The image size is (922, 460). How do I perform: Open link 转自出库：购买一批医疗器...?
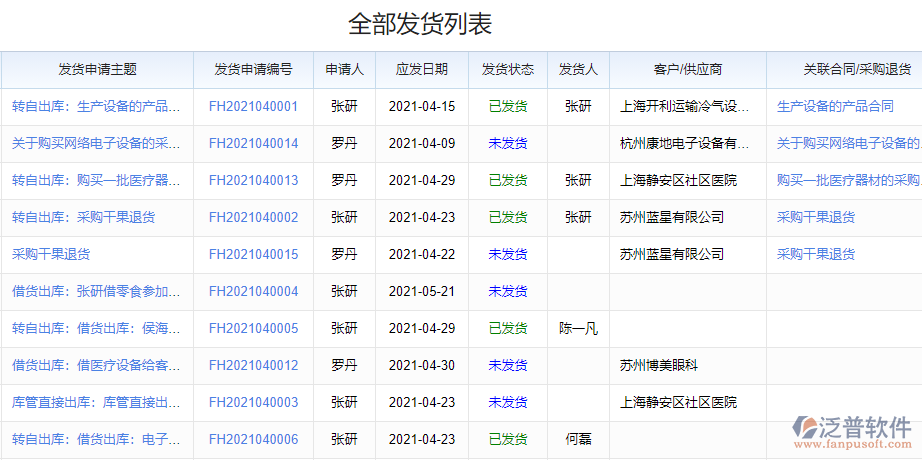pyautogui.click(x=96, y=181)
